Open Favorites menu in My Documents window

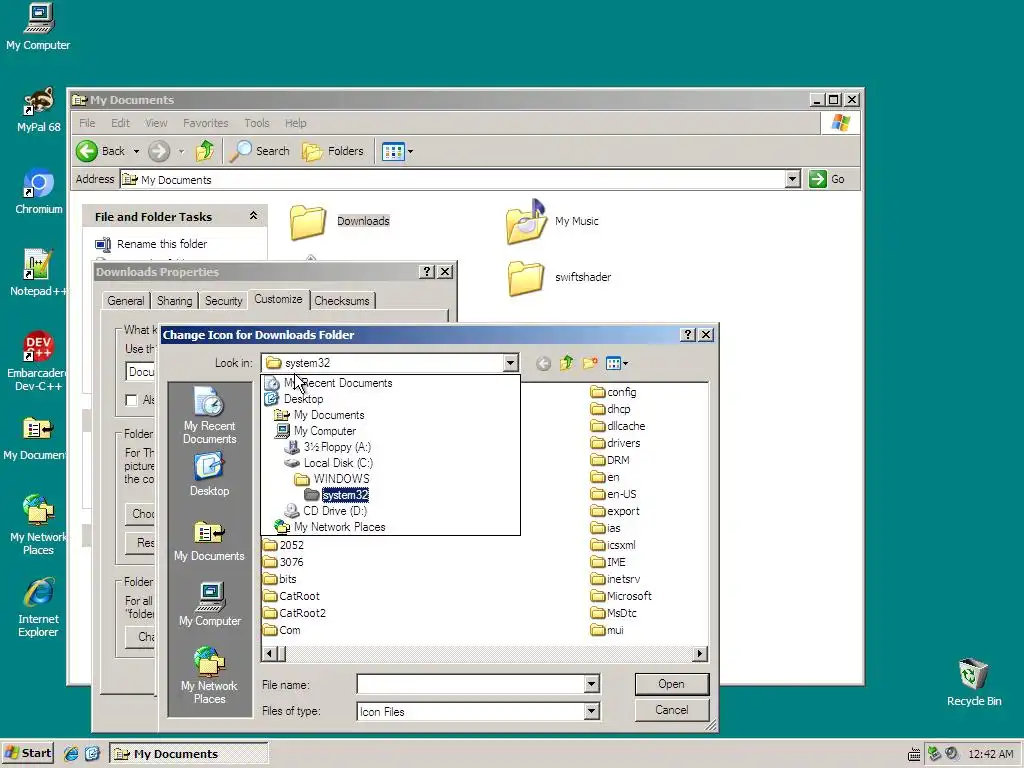pos(206,123)
